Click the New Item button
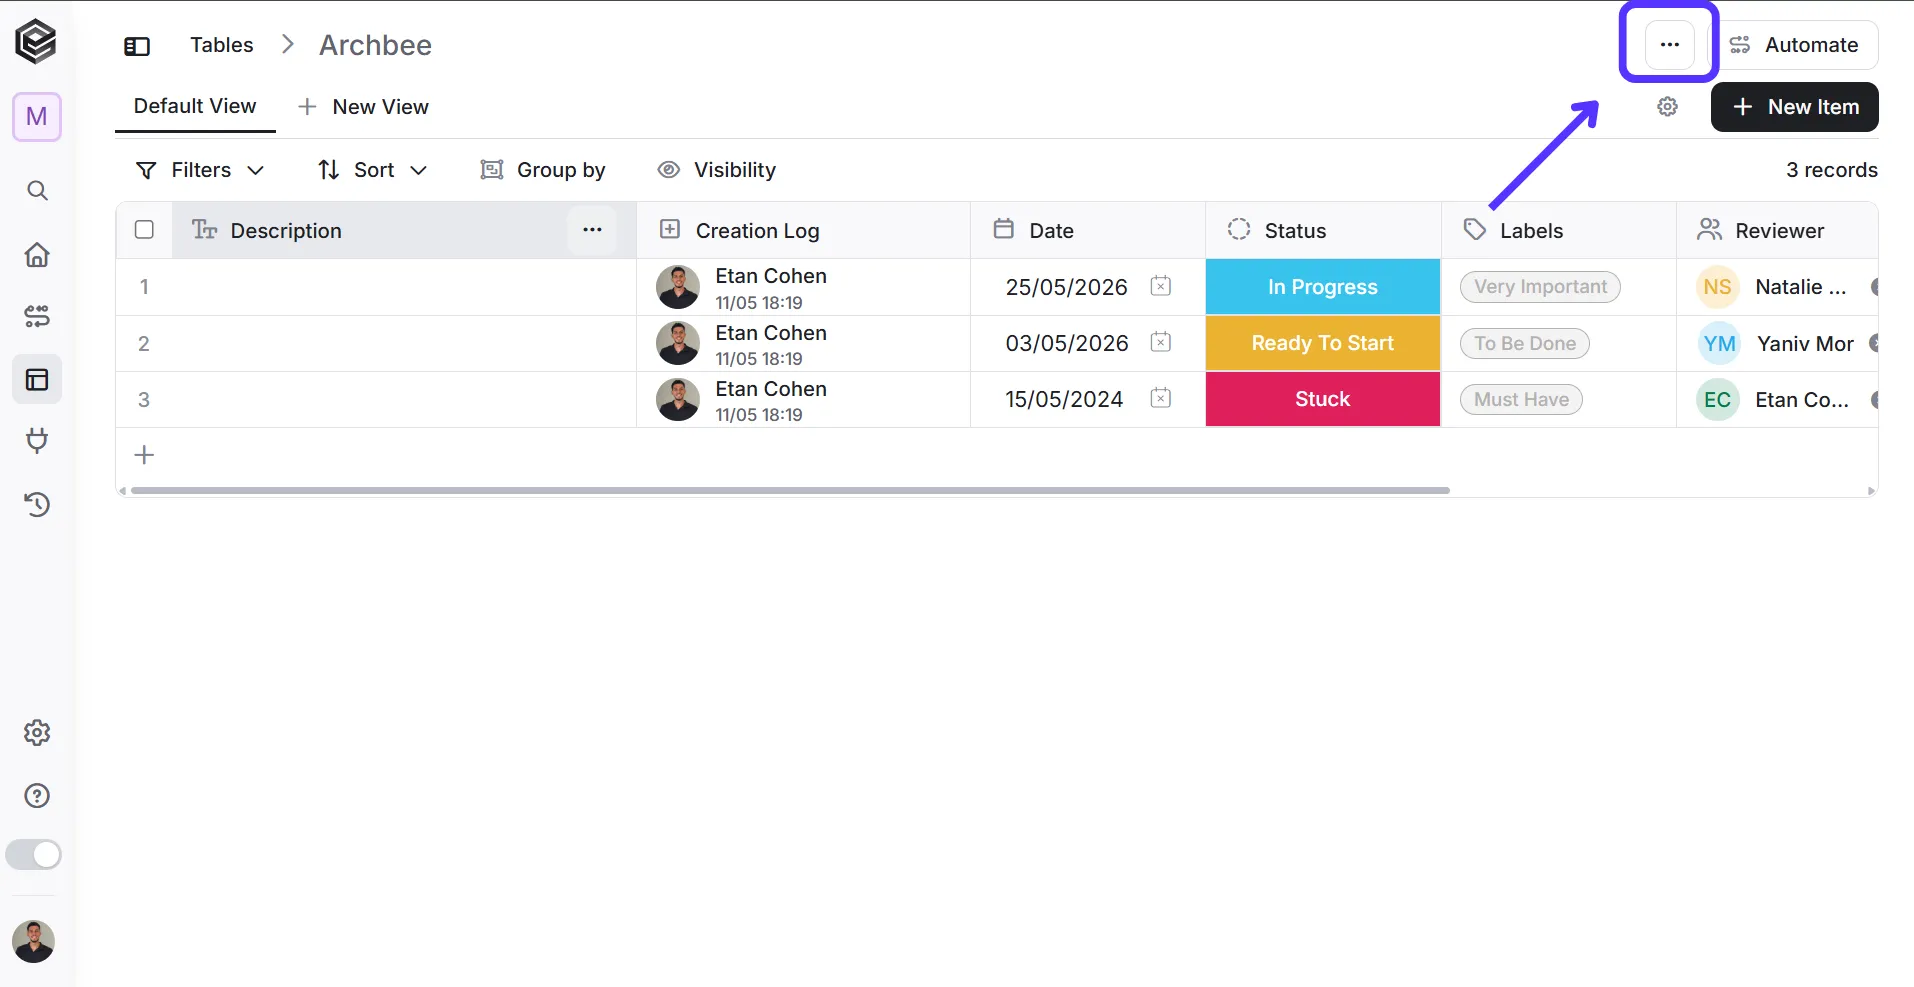The image size is (1914, 987). pyautogui.click(x=1795, y=107)
